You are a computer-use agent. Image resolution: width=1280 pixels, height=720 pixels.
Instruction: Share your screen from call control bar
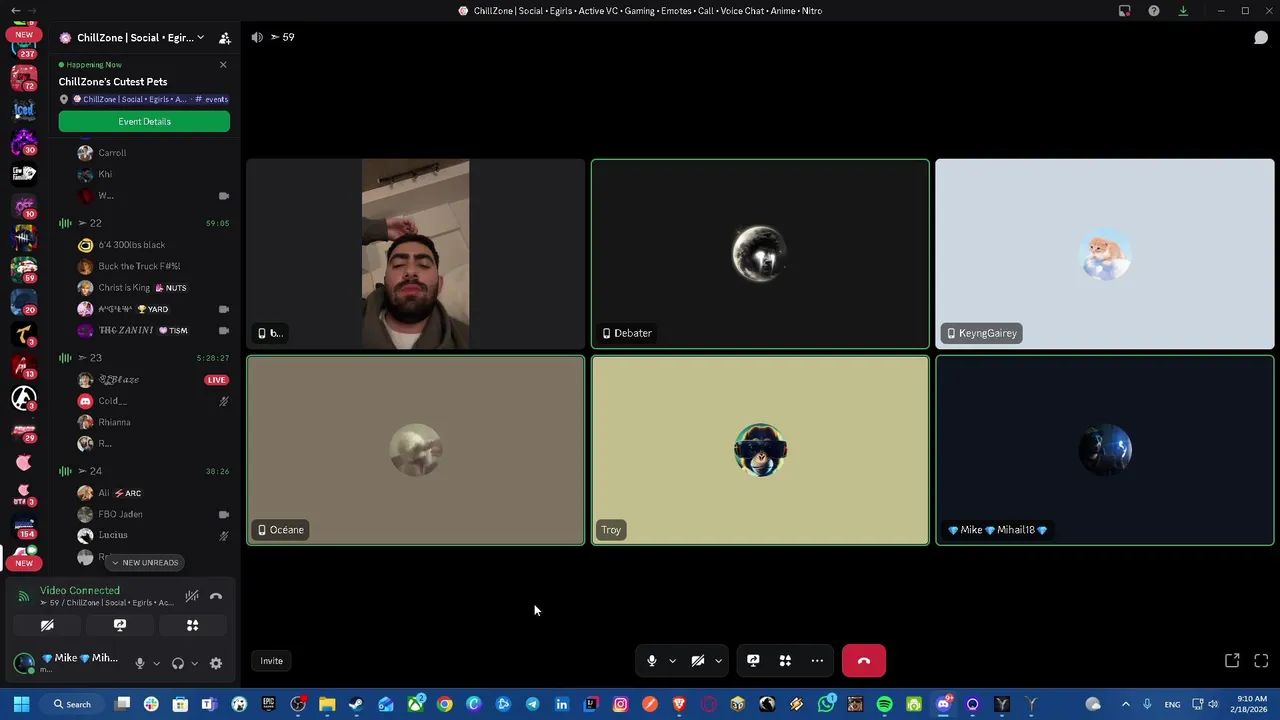(753, 661)
